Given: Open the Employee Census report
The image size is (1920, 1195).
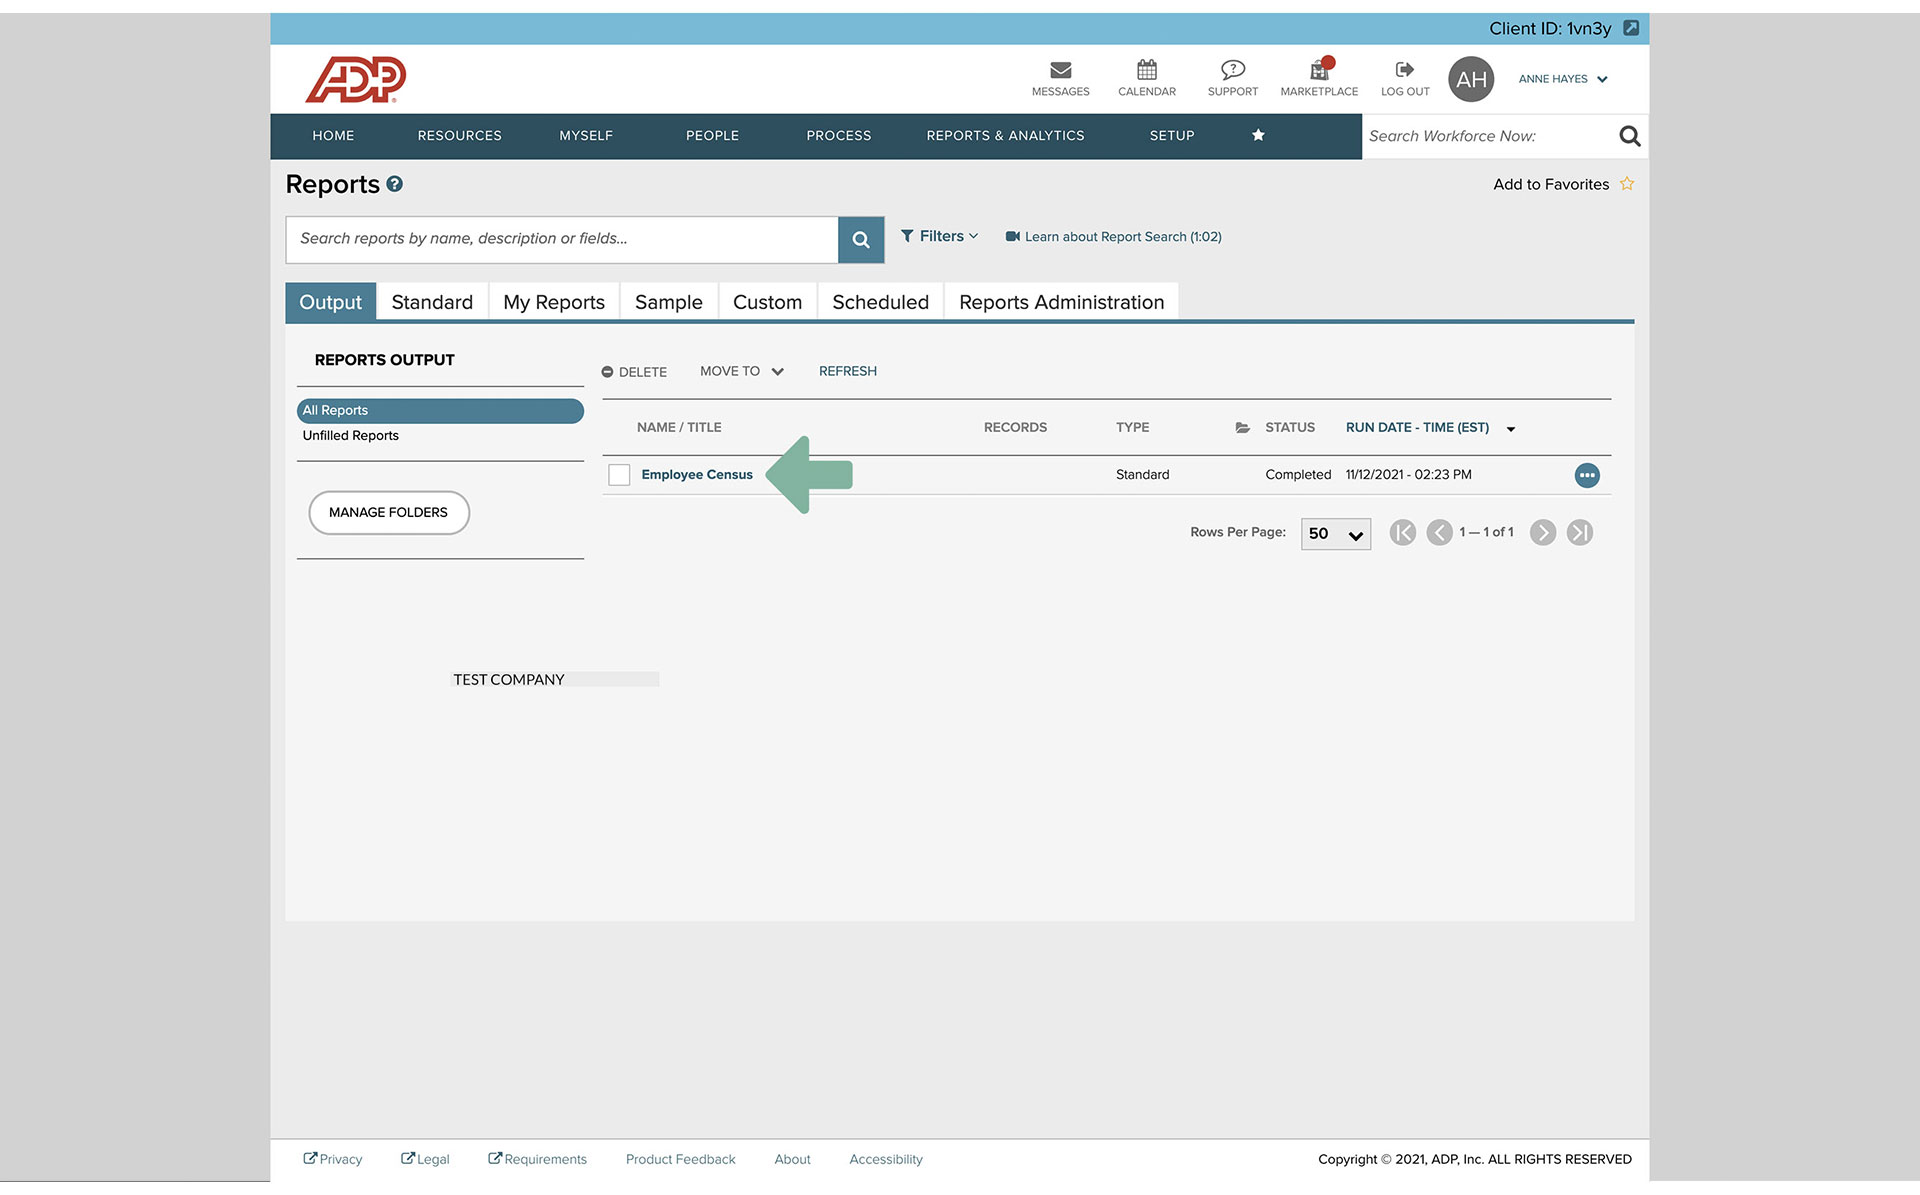Looking at the screenshot, I should click(697, 475).
